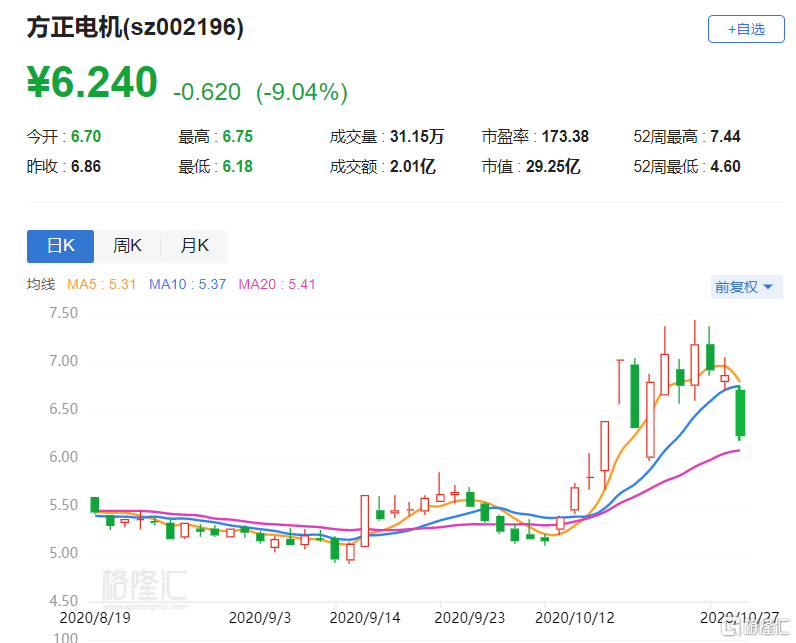
Task: Click the 52周最高 value 7.44
Action: [725, 137]
